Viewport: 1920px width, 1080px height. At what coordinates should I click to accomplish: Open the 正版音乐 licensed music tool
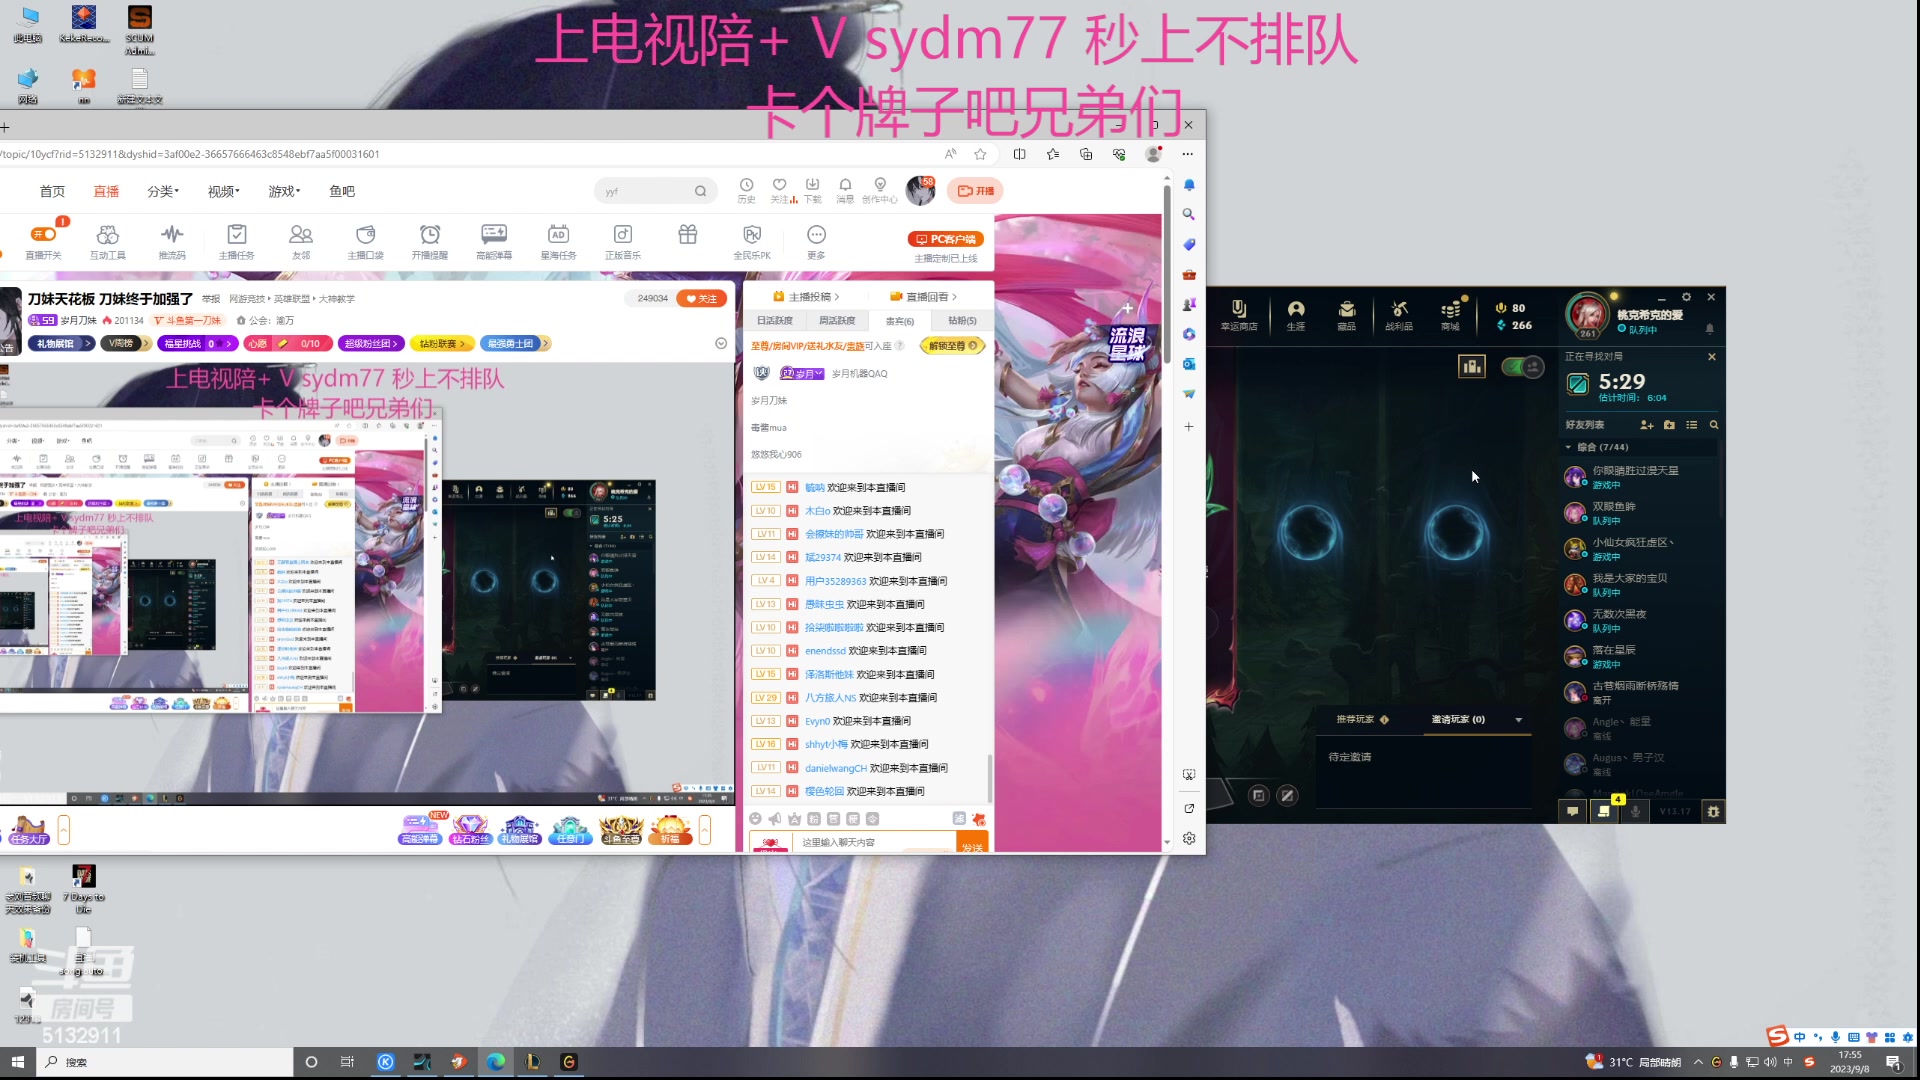tap(622, 240)
